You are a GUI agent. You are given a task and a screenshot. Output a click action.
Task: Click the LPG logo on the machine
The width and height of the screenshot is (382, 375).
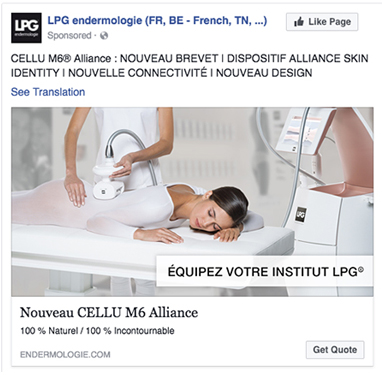pyautogui.click(x=301, y=213)
